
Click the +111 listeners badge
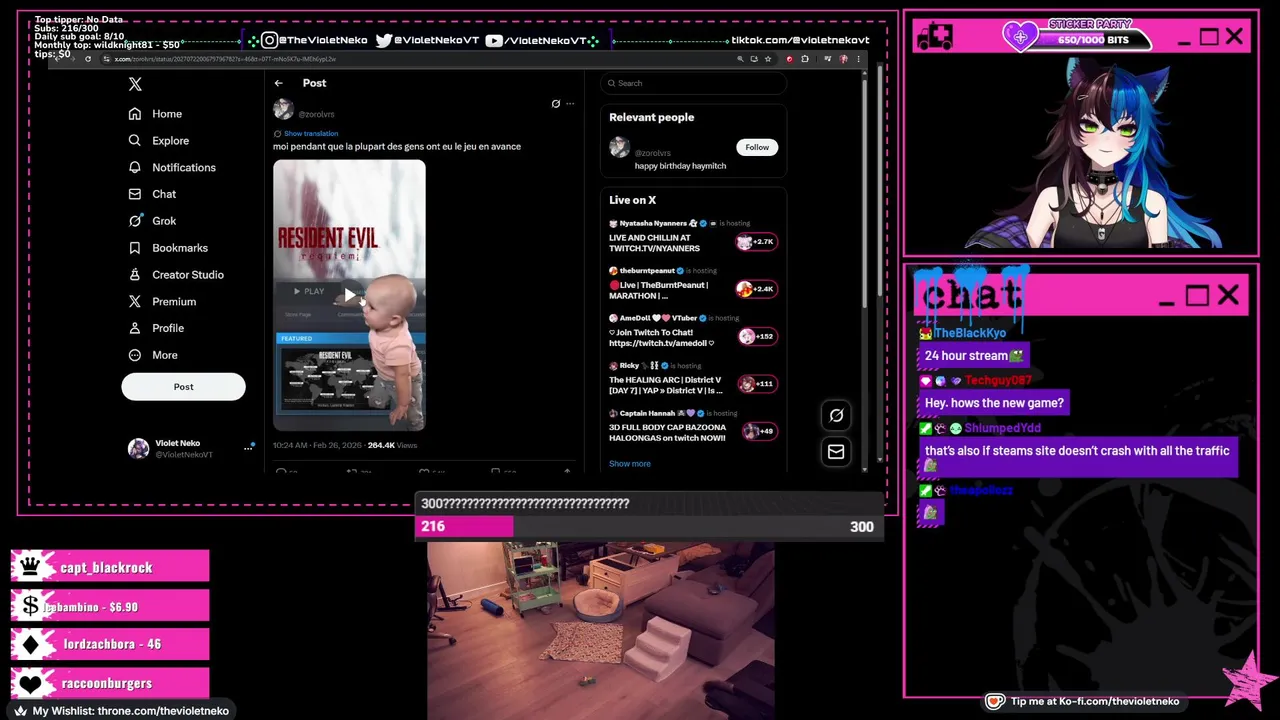(756, 384)
